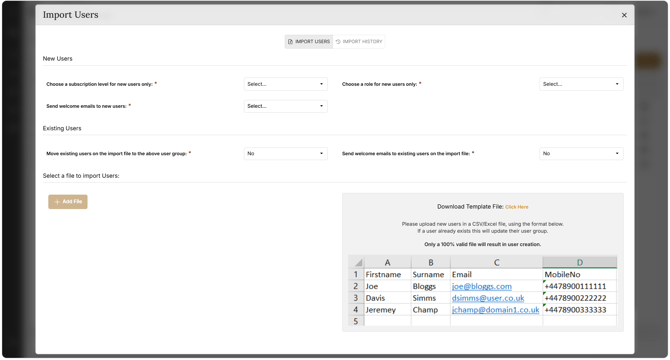Click 'Choose a subscription level for new users only' label
This screenshot has height=360, width=670.
click(100, 84)
